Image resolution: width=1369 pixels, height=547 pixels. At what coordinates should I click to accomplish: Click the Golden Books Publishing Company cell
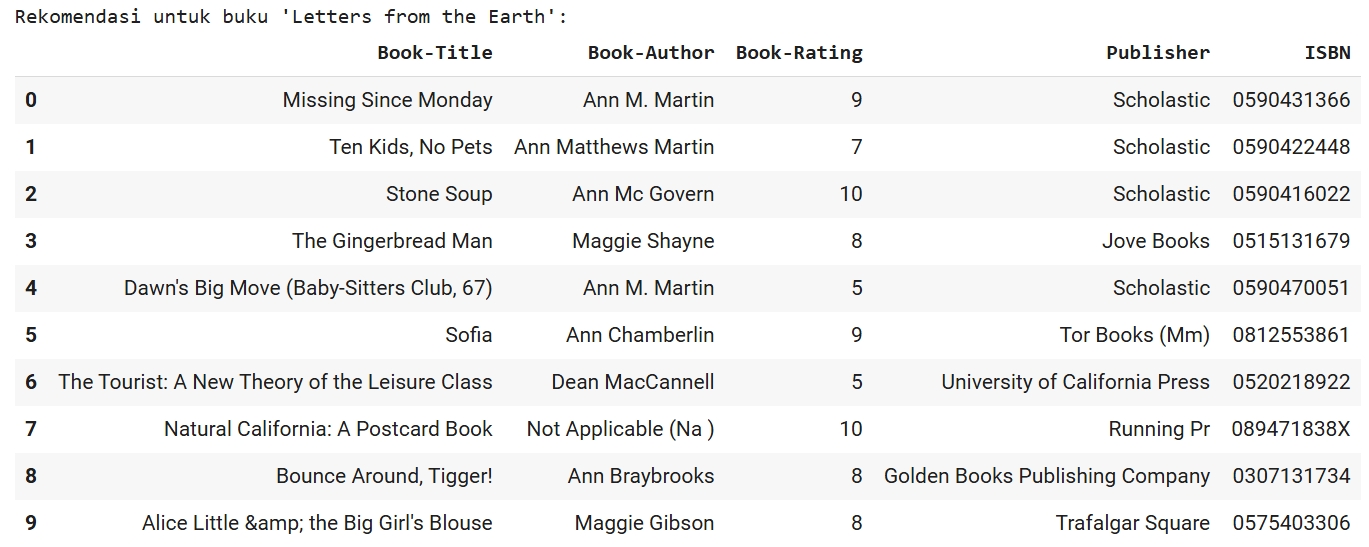[1047, 476]
